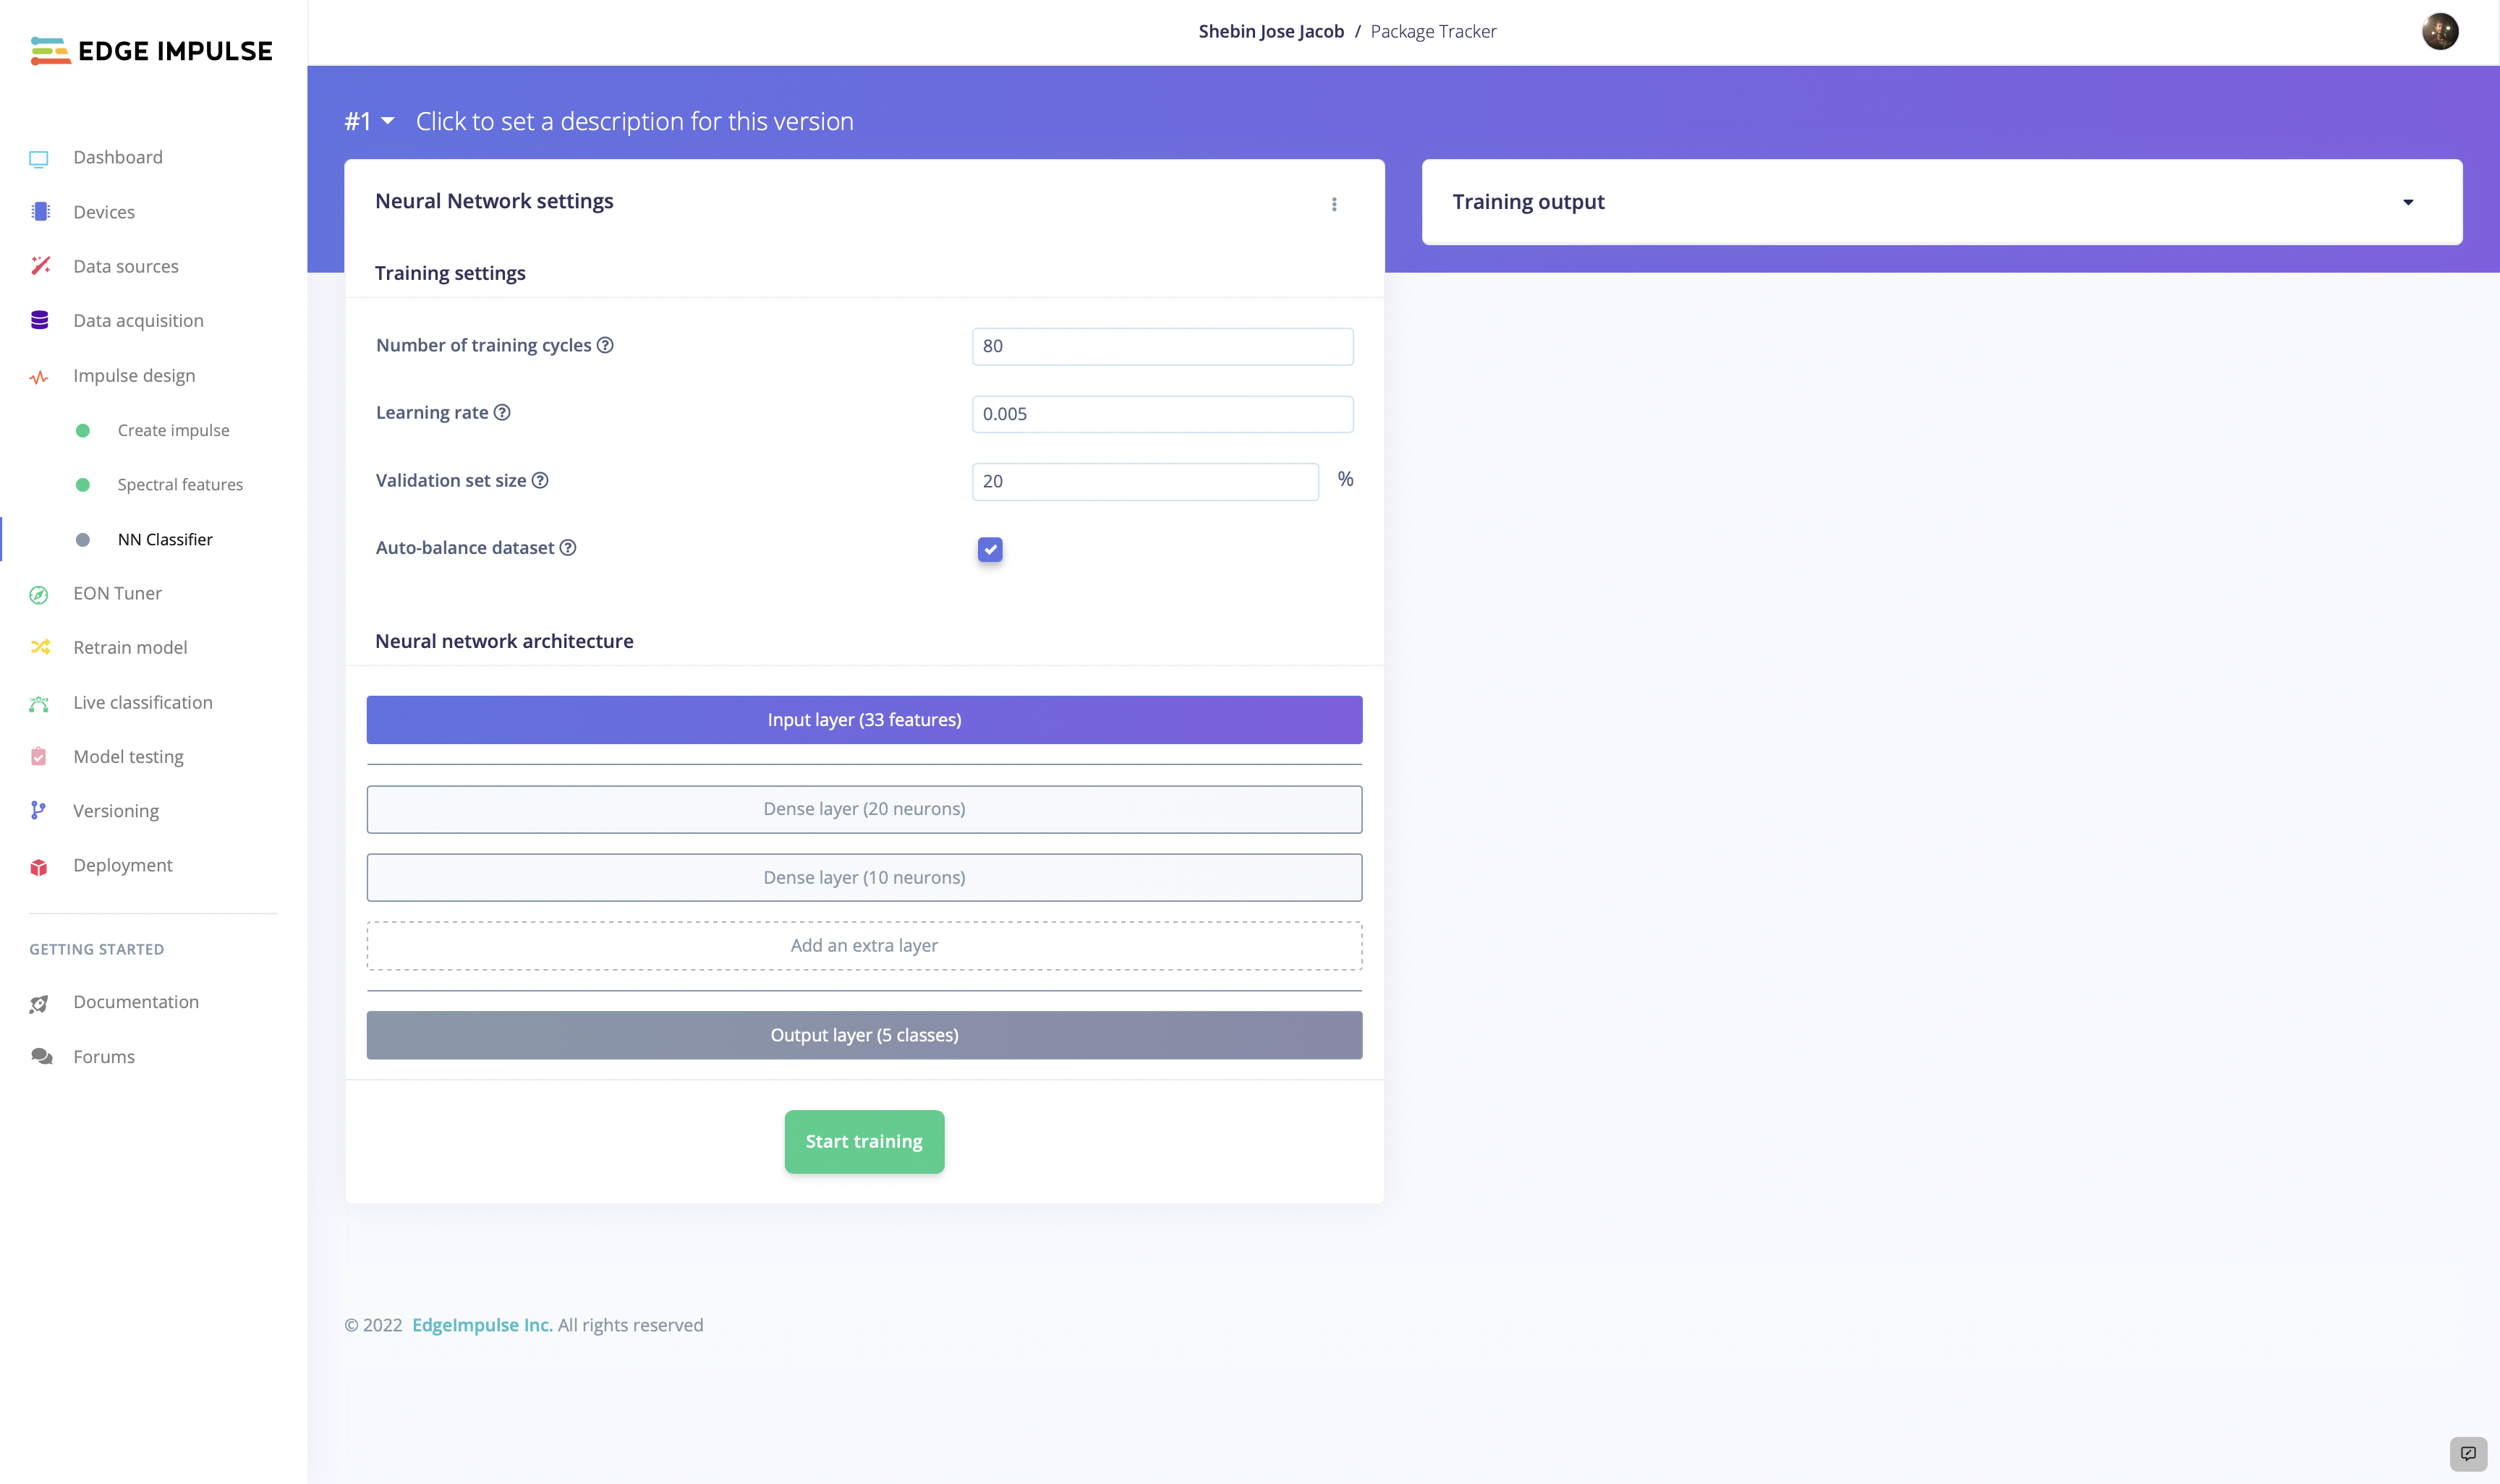Select NN Classifier from Impulse design

point(164,539)
